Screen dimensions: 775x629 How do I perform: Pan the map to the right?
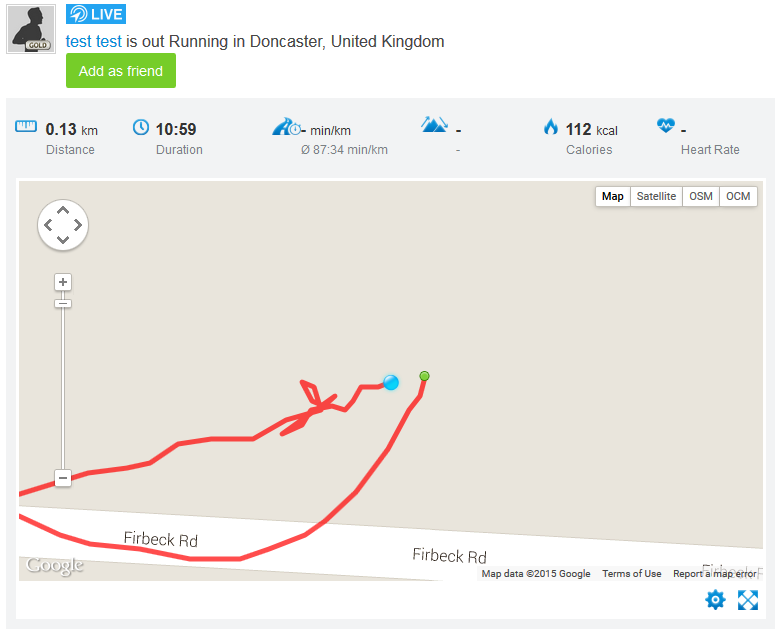(78, 225)
